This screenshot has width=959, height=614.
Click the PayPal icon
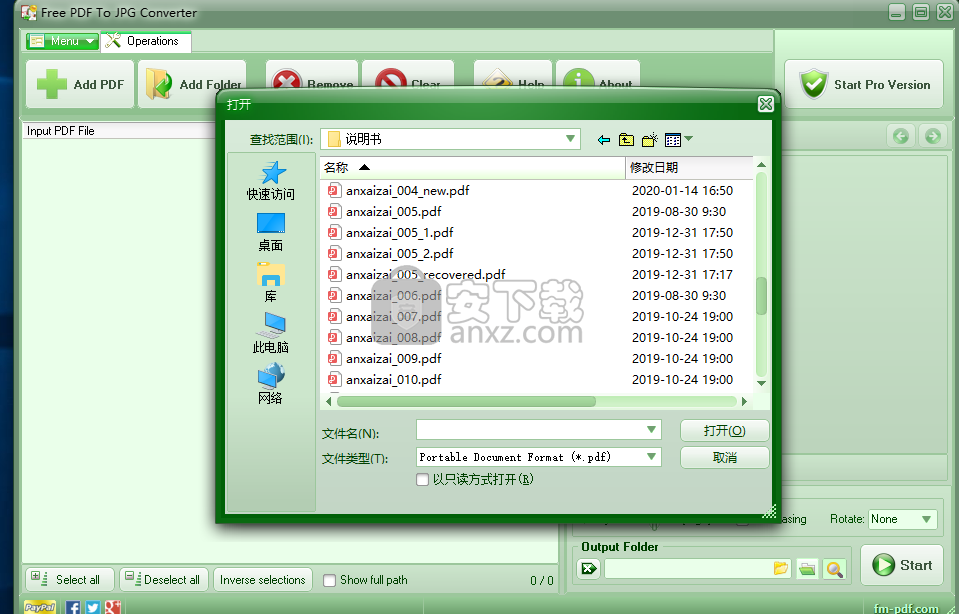[40, 607]
